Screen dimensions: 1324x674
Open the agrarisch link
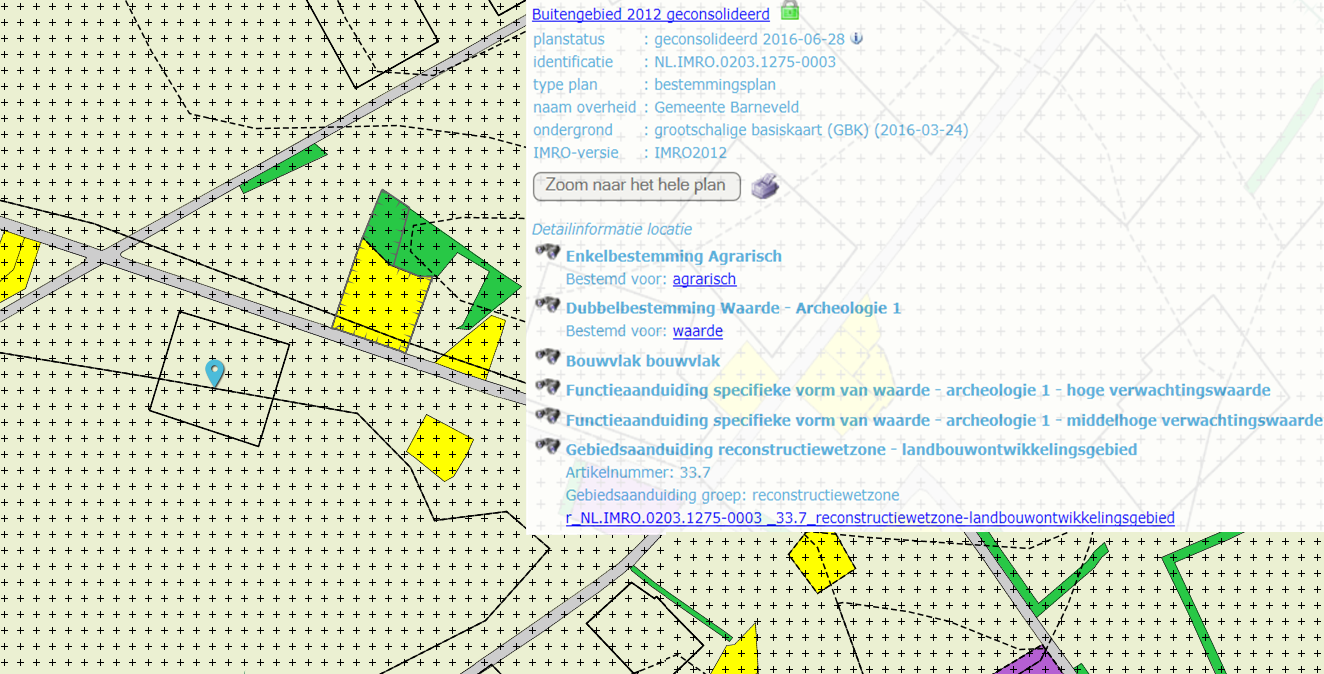click(x=704, y=279)
